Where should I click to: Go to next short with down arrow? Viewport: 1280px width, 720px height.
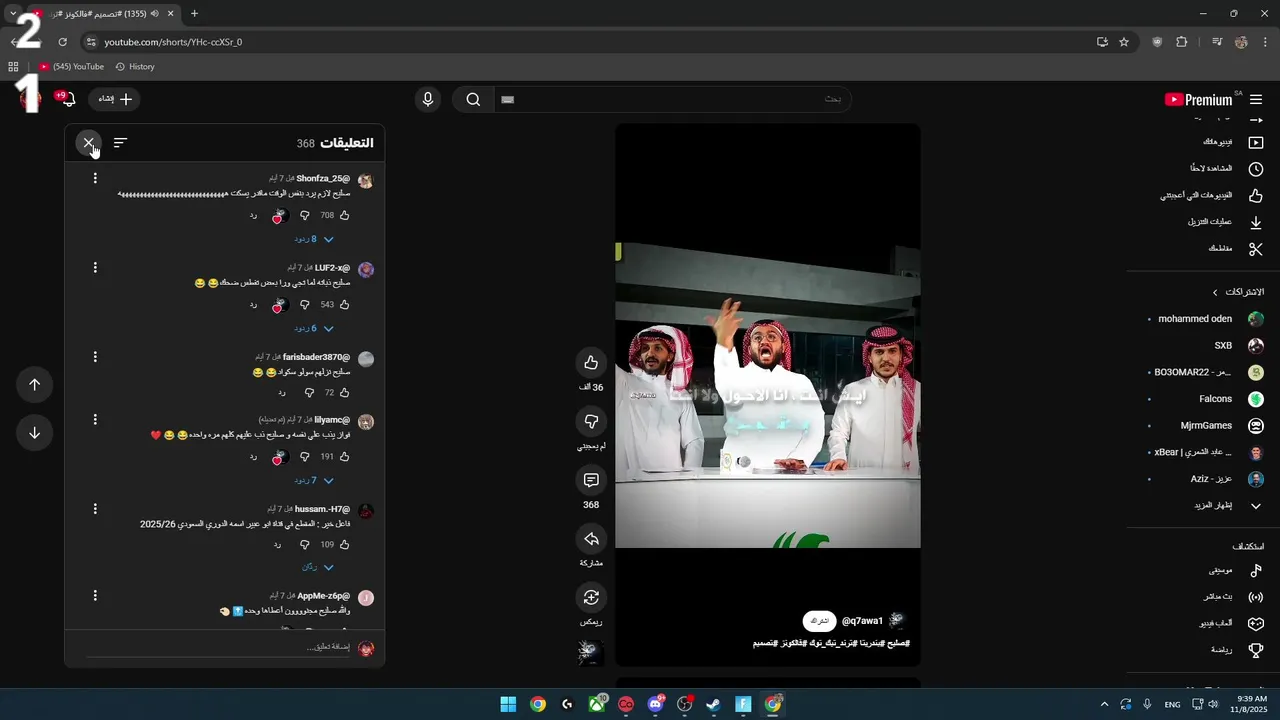tap(34, 433)
